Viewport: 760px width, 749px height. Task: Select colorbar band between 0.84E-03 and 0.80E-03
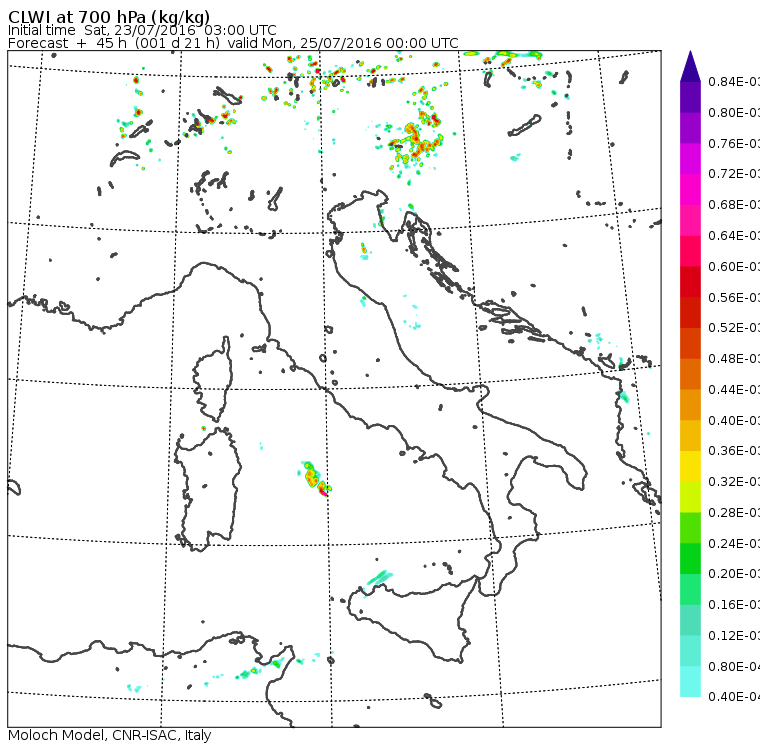coord(690,97)
